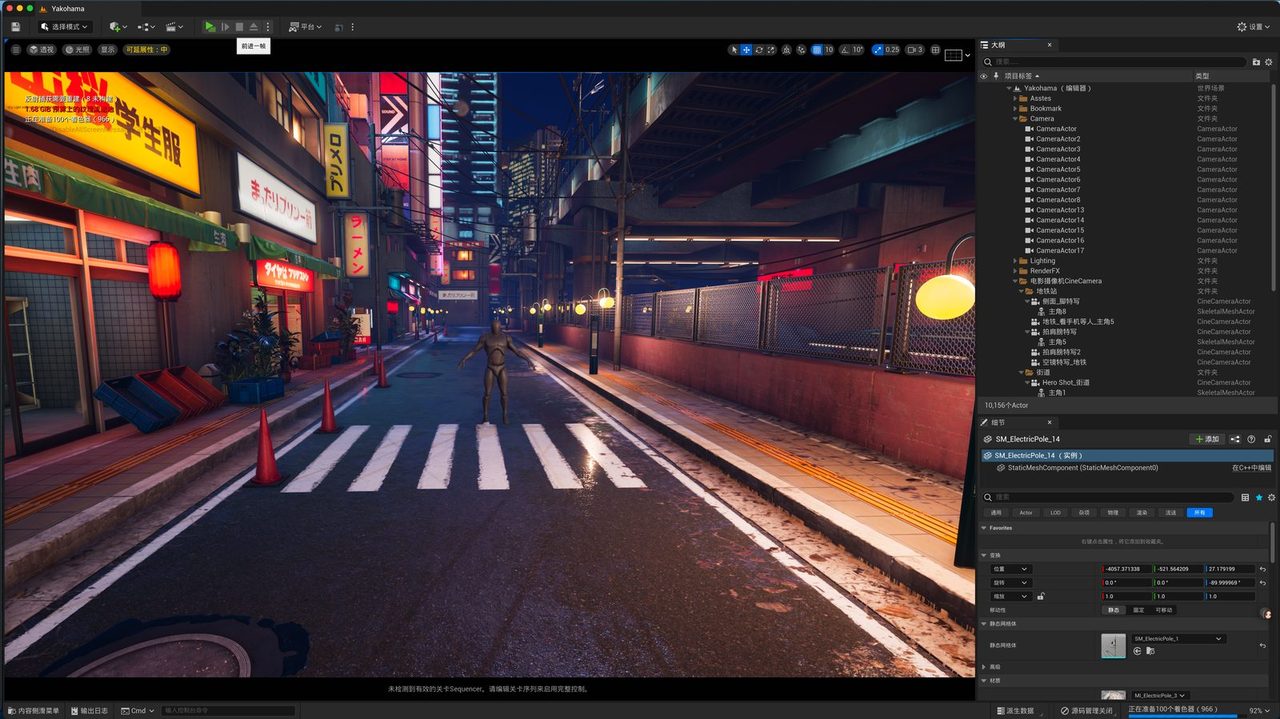This screenshot has width=1280, height=719.
Task: Click the Details help question mark icon
Action: click(1251, 439)
